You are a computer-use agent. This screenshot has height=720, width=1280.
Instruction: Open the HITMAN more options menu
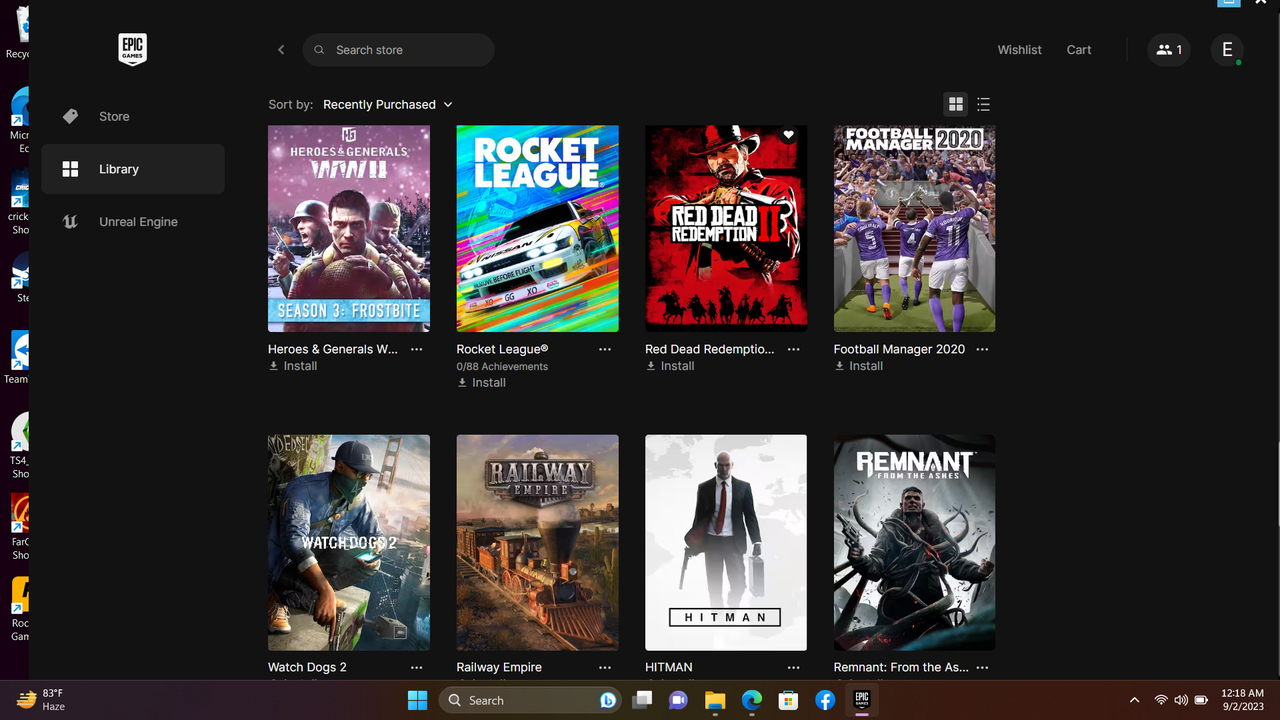(x=793, y=666)
